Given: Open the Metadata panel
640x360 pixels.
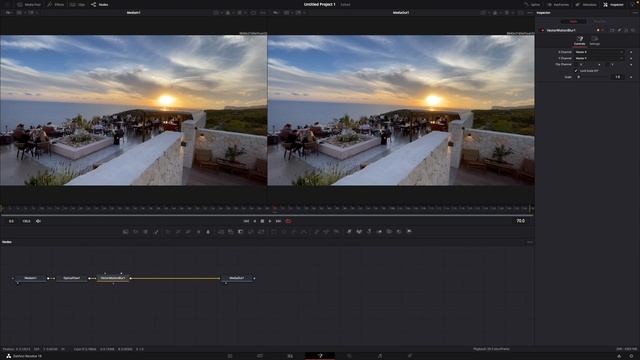Looking at the screenshot, I should 586,4.
